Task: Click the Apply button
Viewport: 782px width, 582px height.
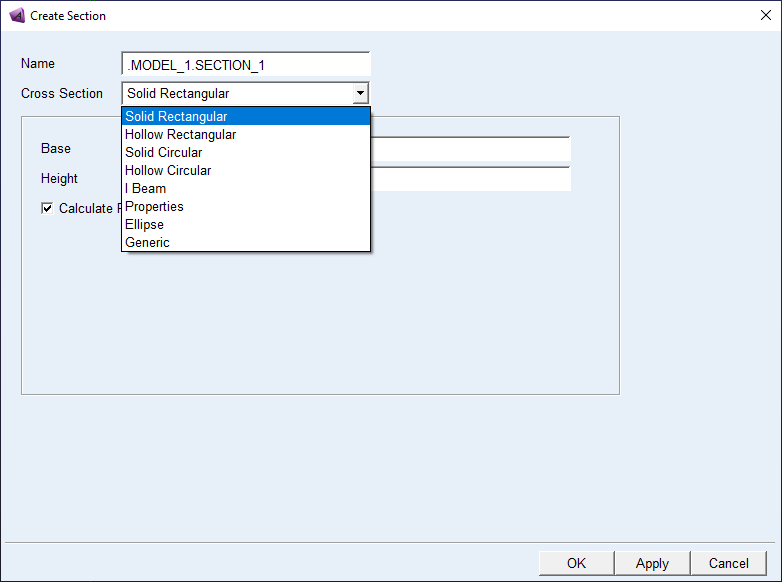Action: coord(652,563)
